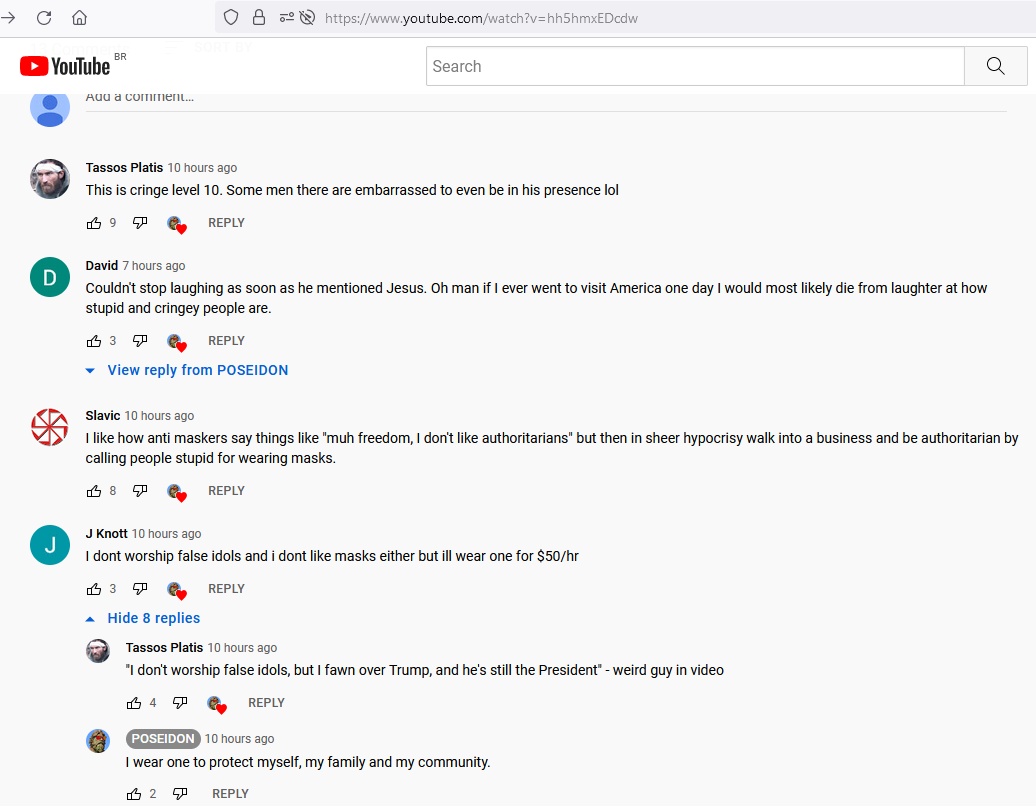Open the tracking protection shield icon

(x=231, y=18)
